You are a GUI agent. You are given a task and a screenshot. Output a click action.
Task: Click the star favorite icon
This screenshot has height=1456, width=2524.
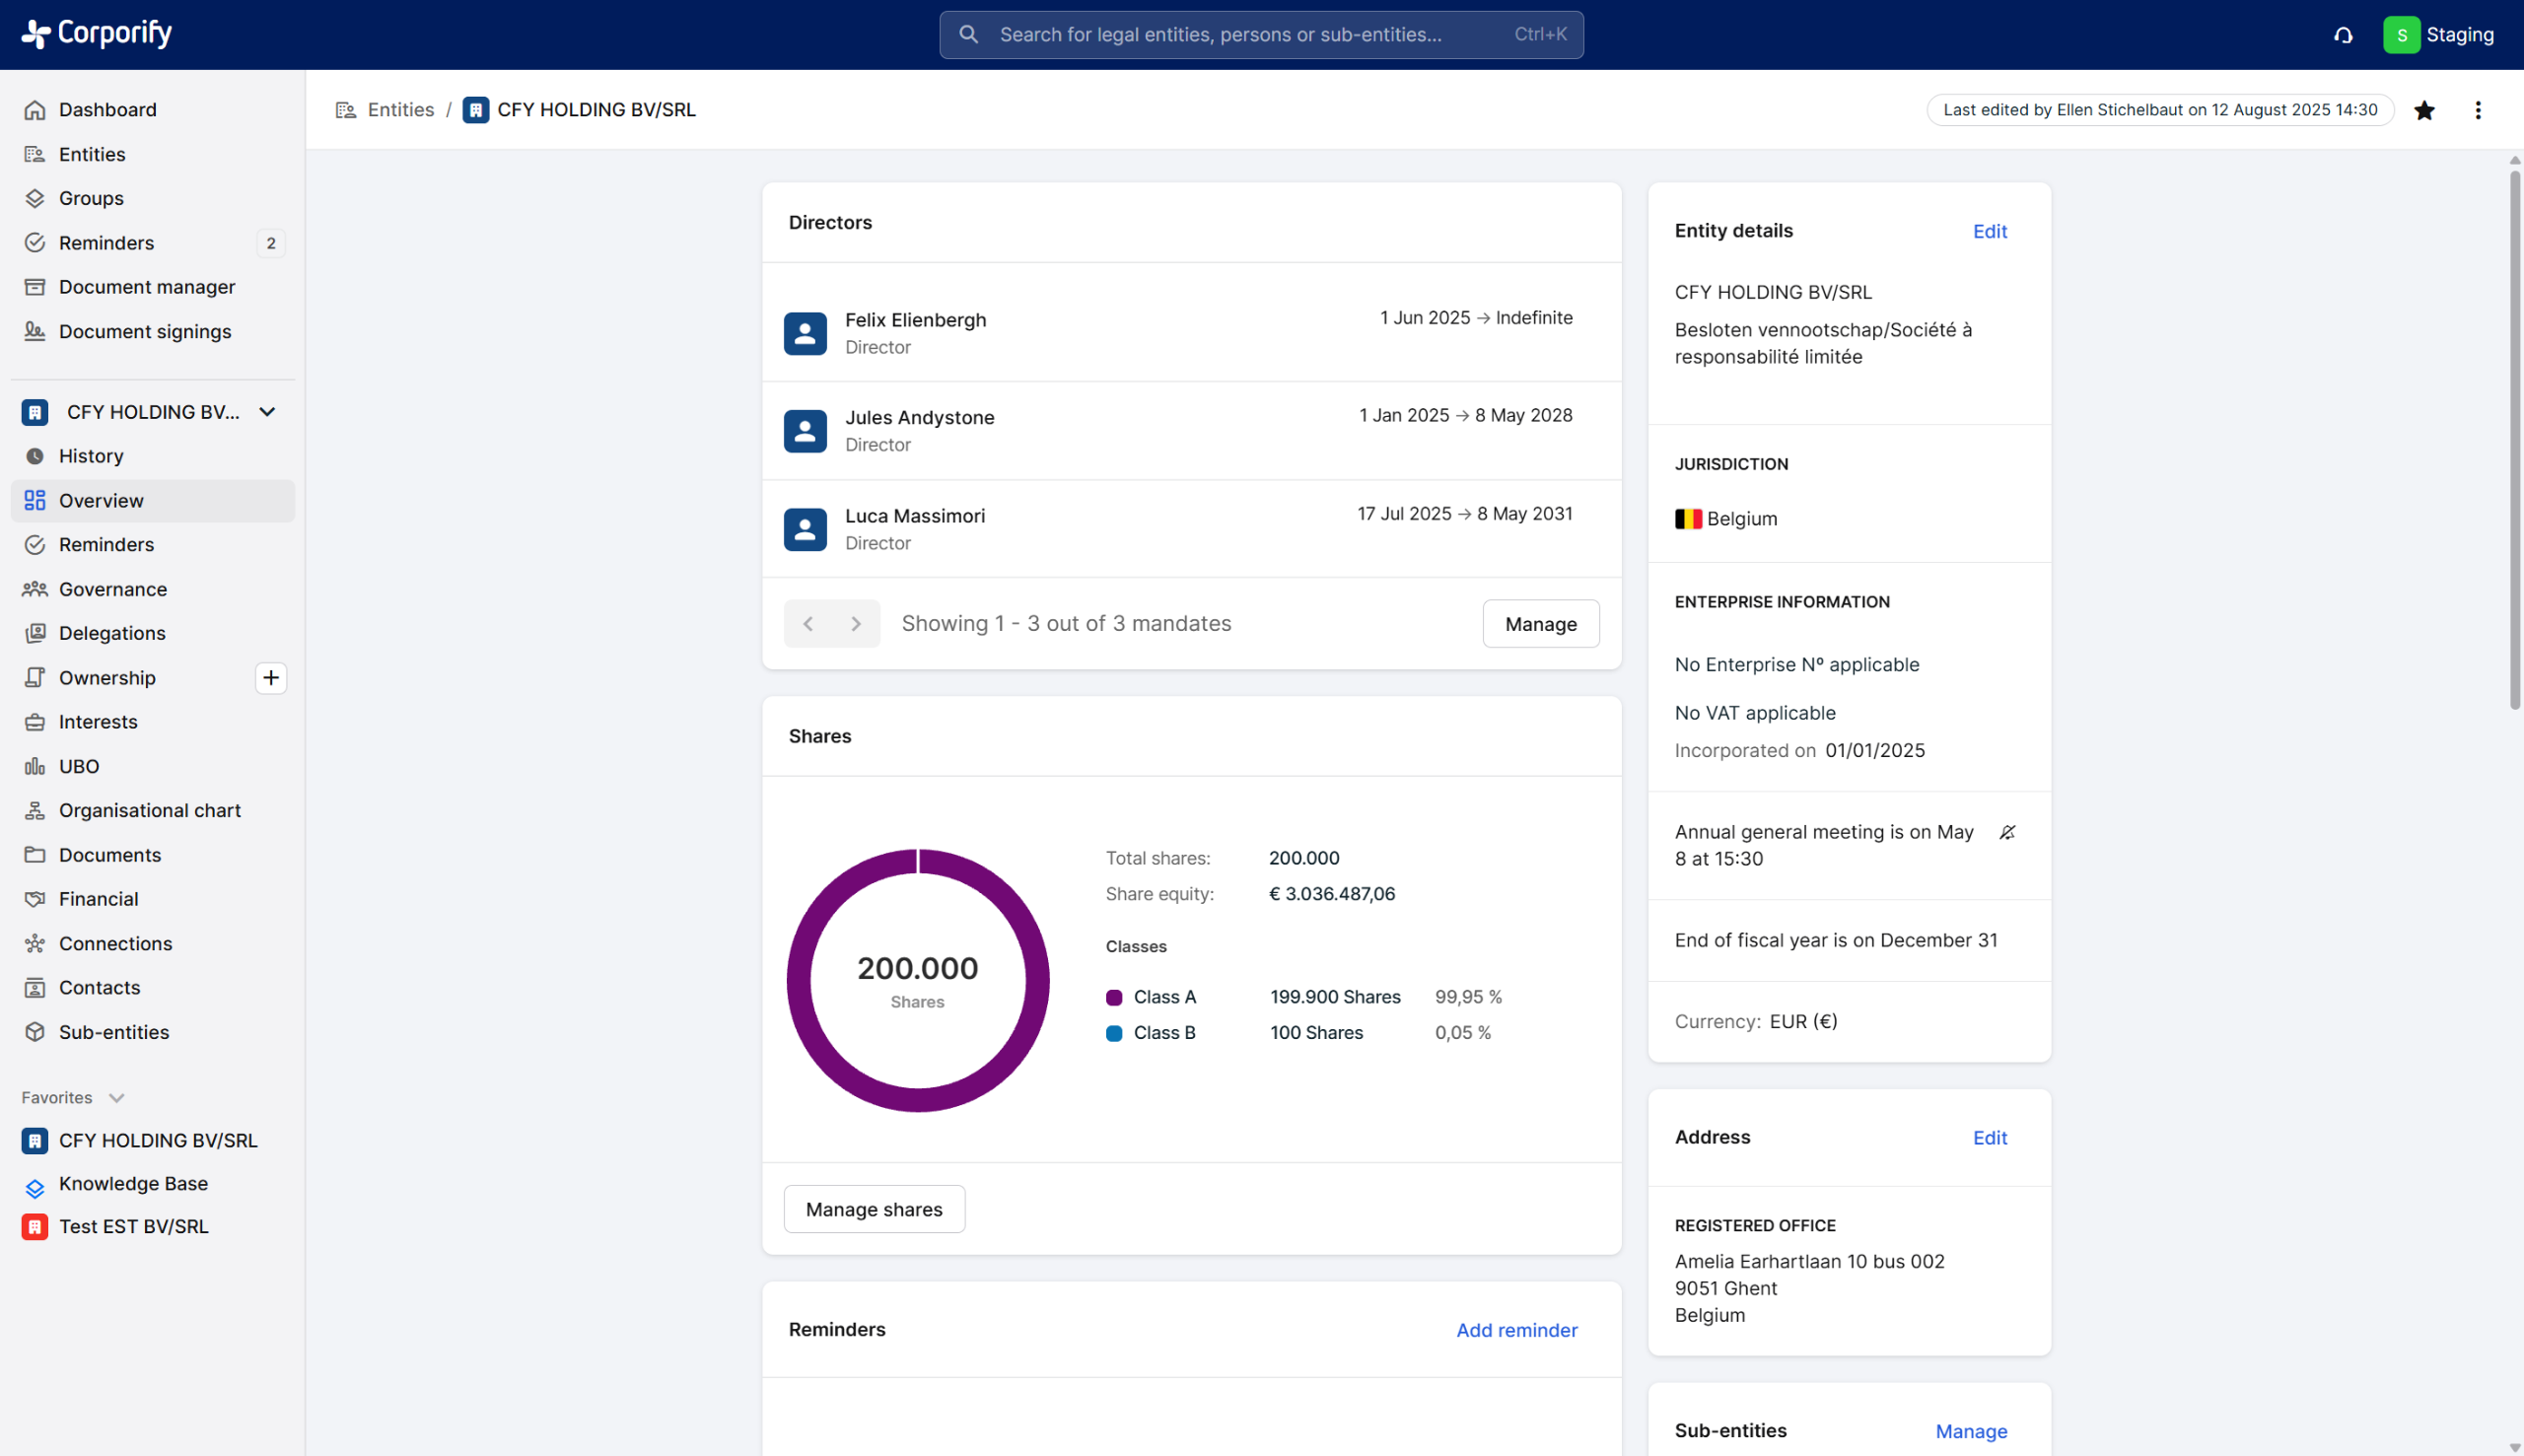coord(2424,110)
